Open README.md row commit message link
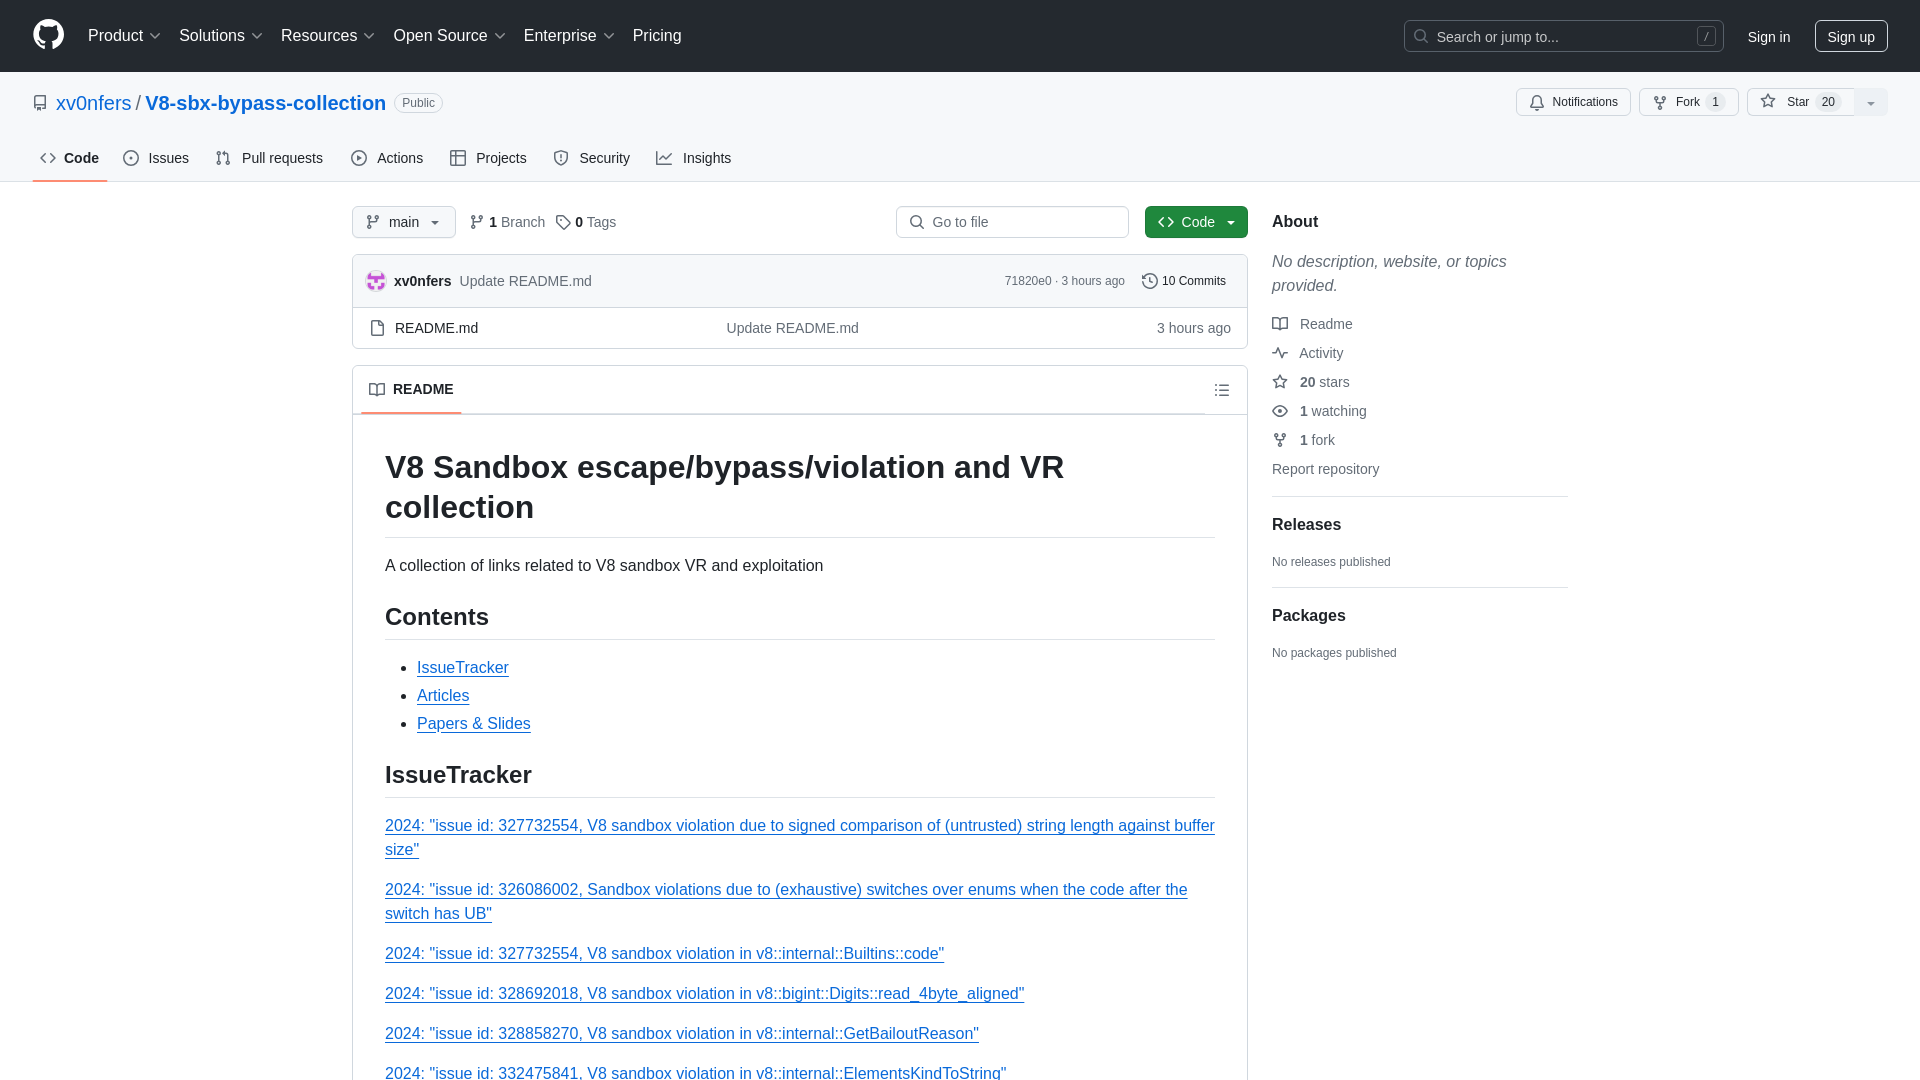 (x=792, y=328)
